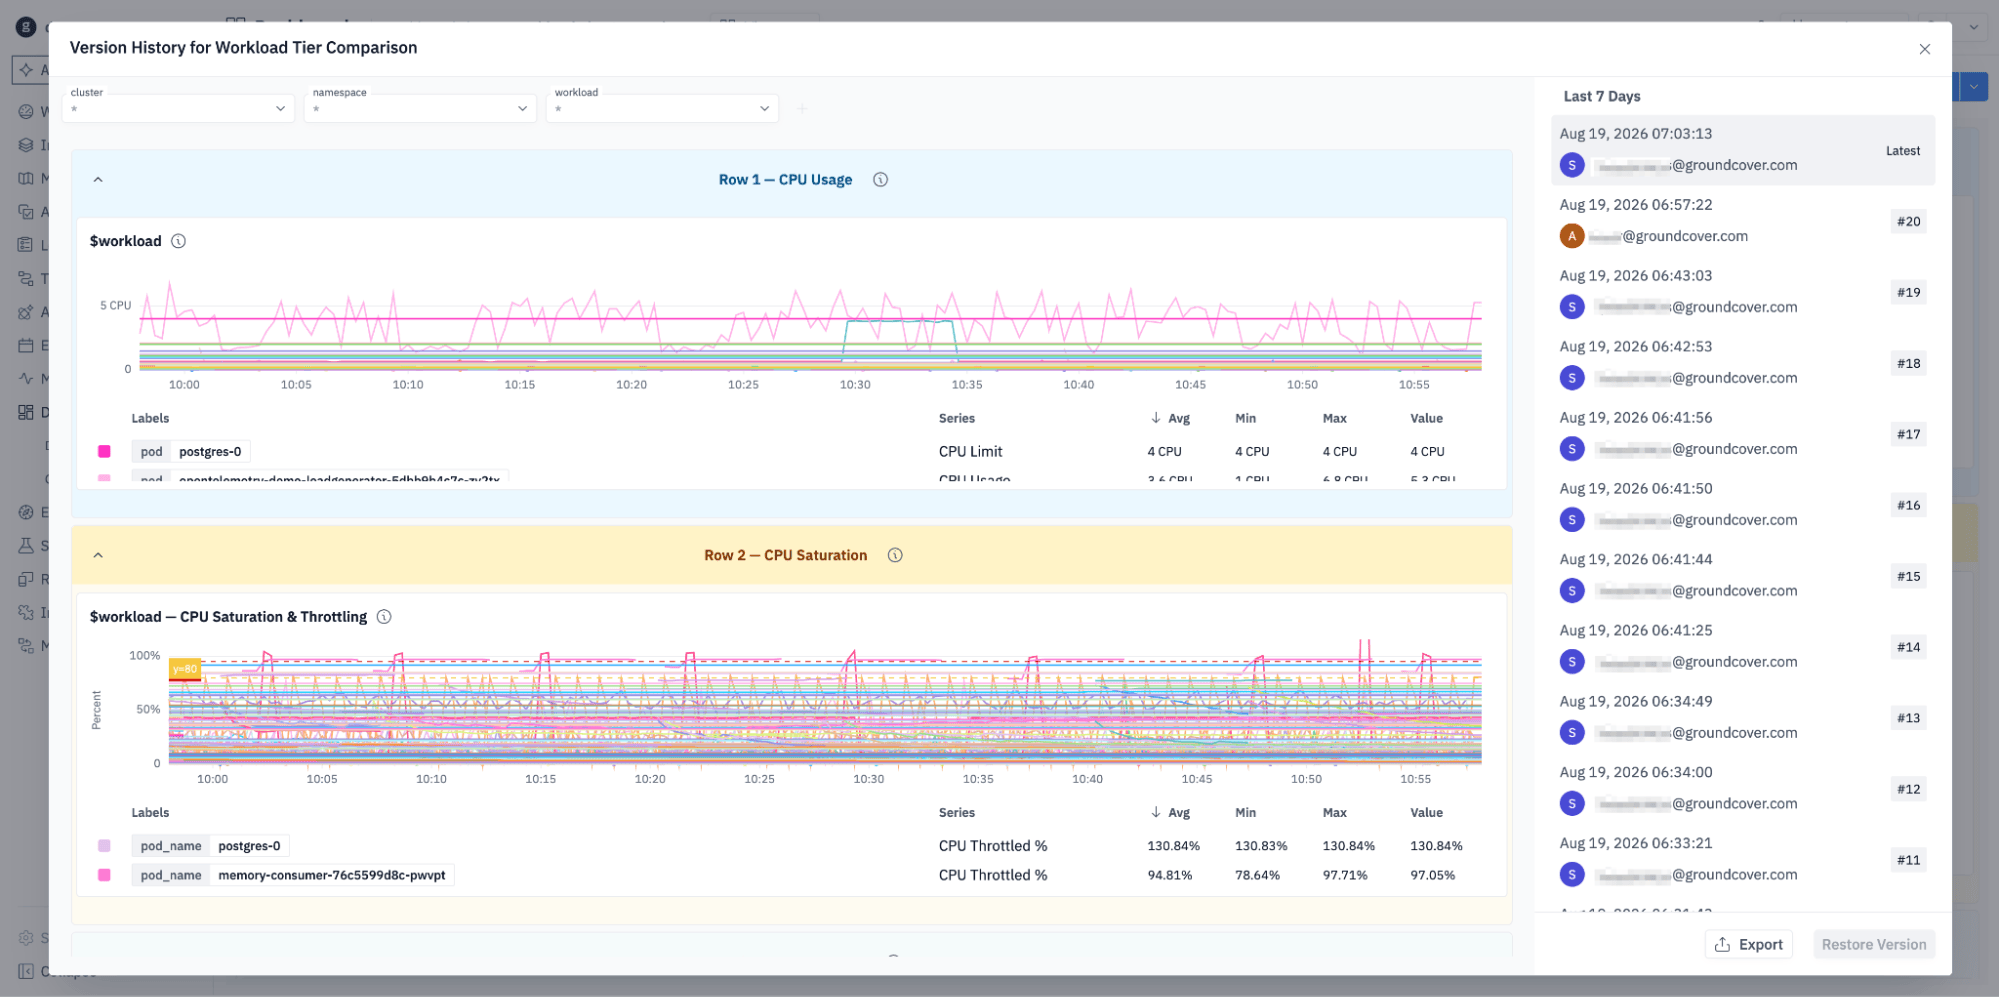The image size is (1999, 997).
Task: Select version #20 from Aug 19 06:57:22
Action: pos(1742,221)
